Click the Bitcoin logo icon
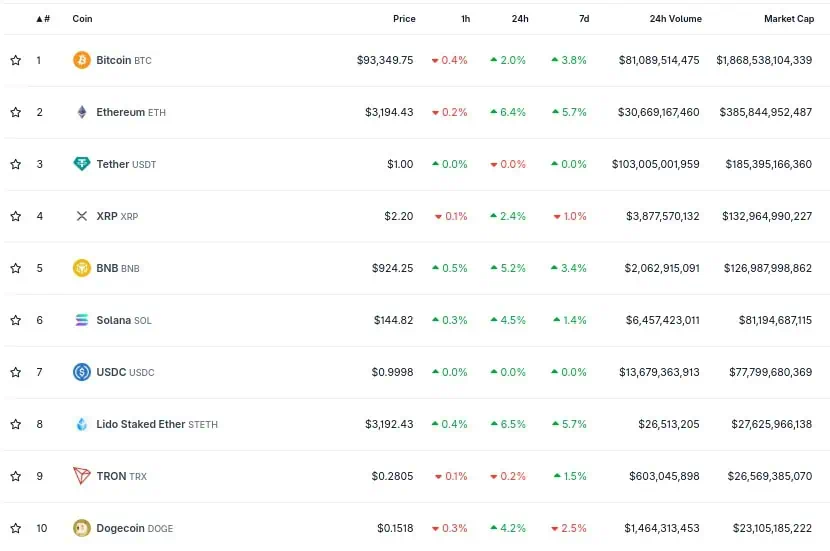 (x=81, y=60)
